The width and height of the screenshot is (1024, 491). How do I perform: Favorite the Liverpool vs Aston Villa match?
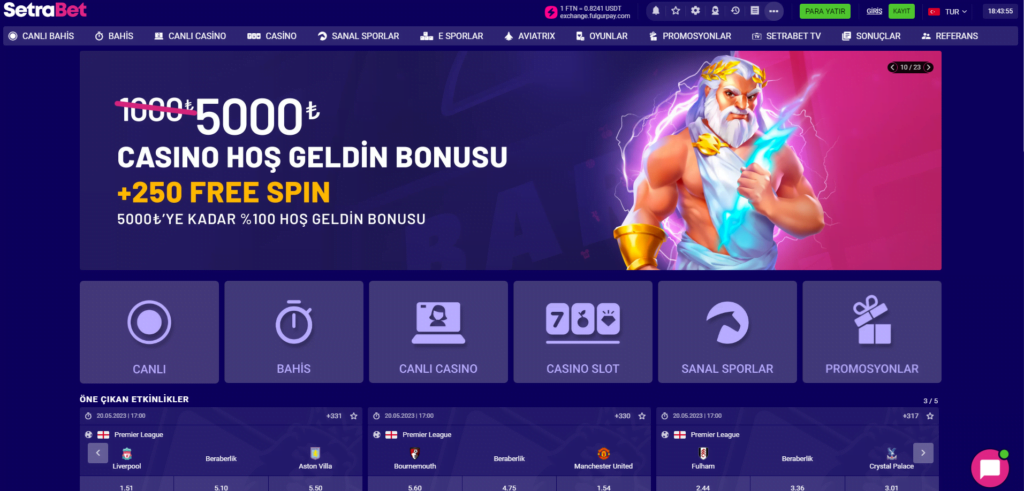tap(353, 416)
